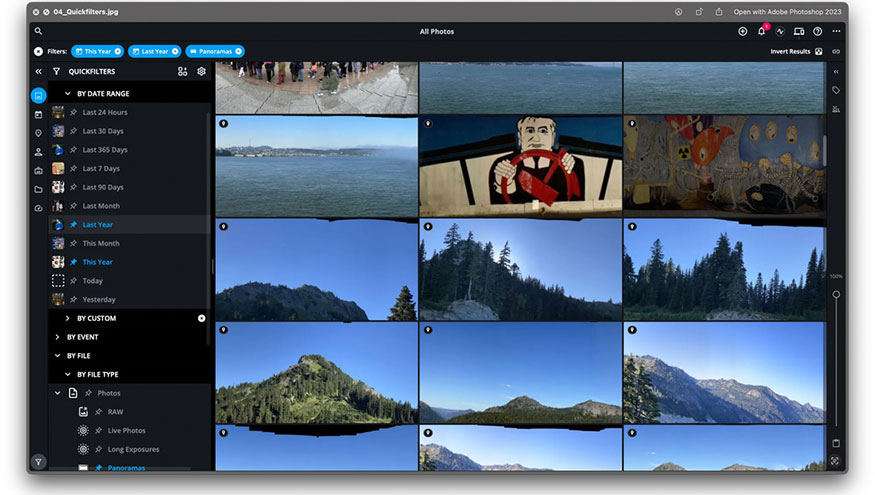Open the colorful fish mural photo

(724, 166)
